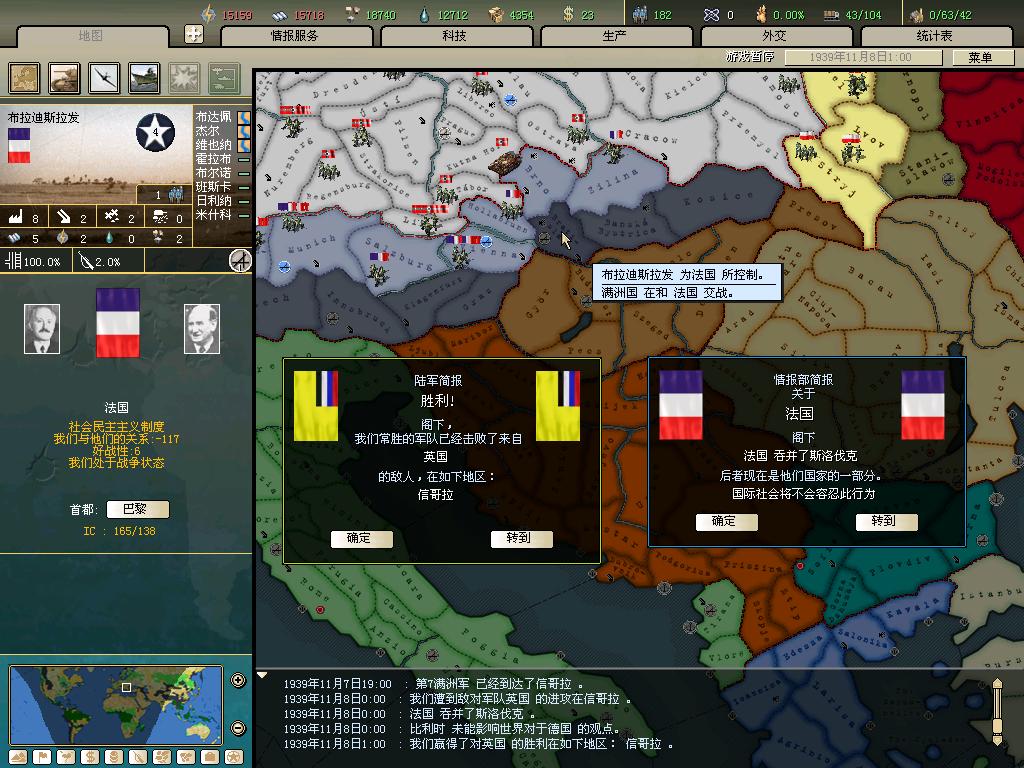The image size is (1024, 768).
Task: Click the world minimap
Action: point(116,705)
